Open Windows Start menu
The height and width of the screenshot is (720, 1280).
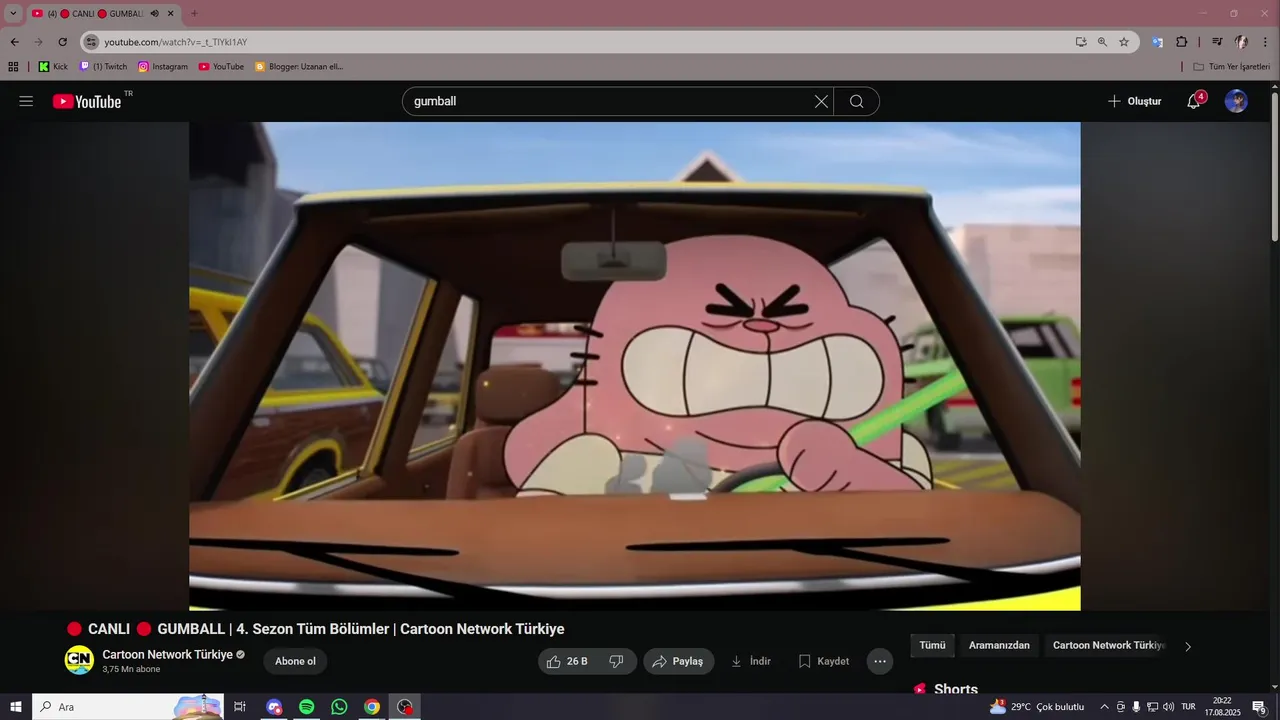(x=16, y=707)
